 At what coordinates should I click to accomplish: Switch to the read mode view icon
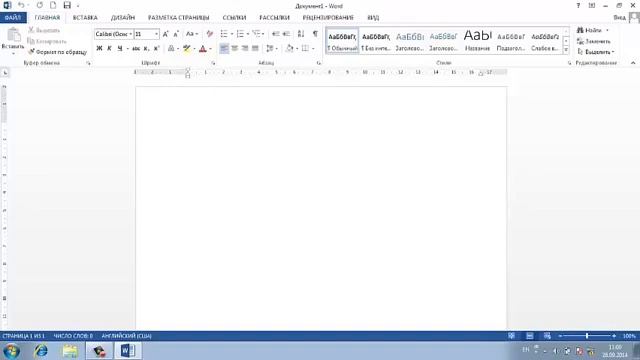click(511, 336)
